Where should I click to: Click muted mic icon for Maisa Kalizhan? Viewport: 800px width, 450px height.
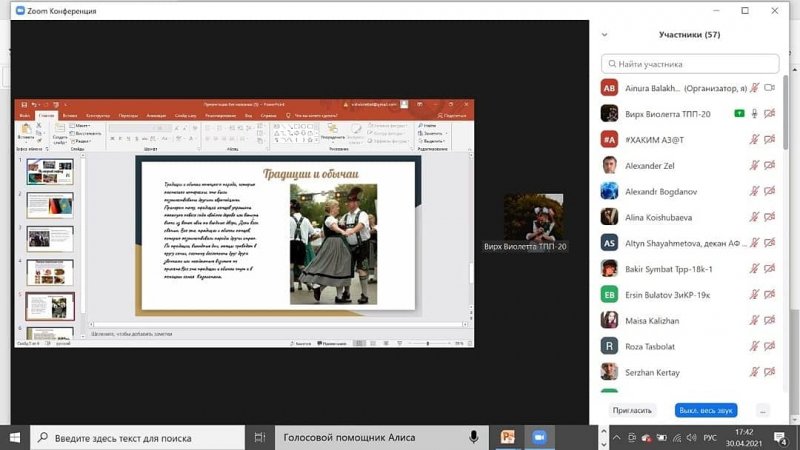click(755, 320)
